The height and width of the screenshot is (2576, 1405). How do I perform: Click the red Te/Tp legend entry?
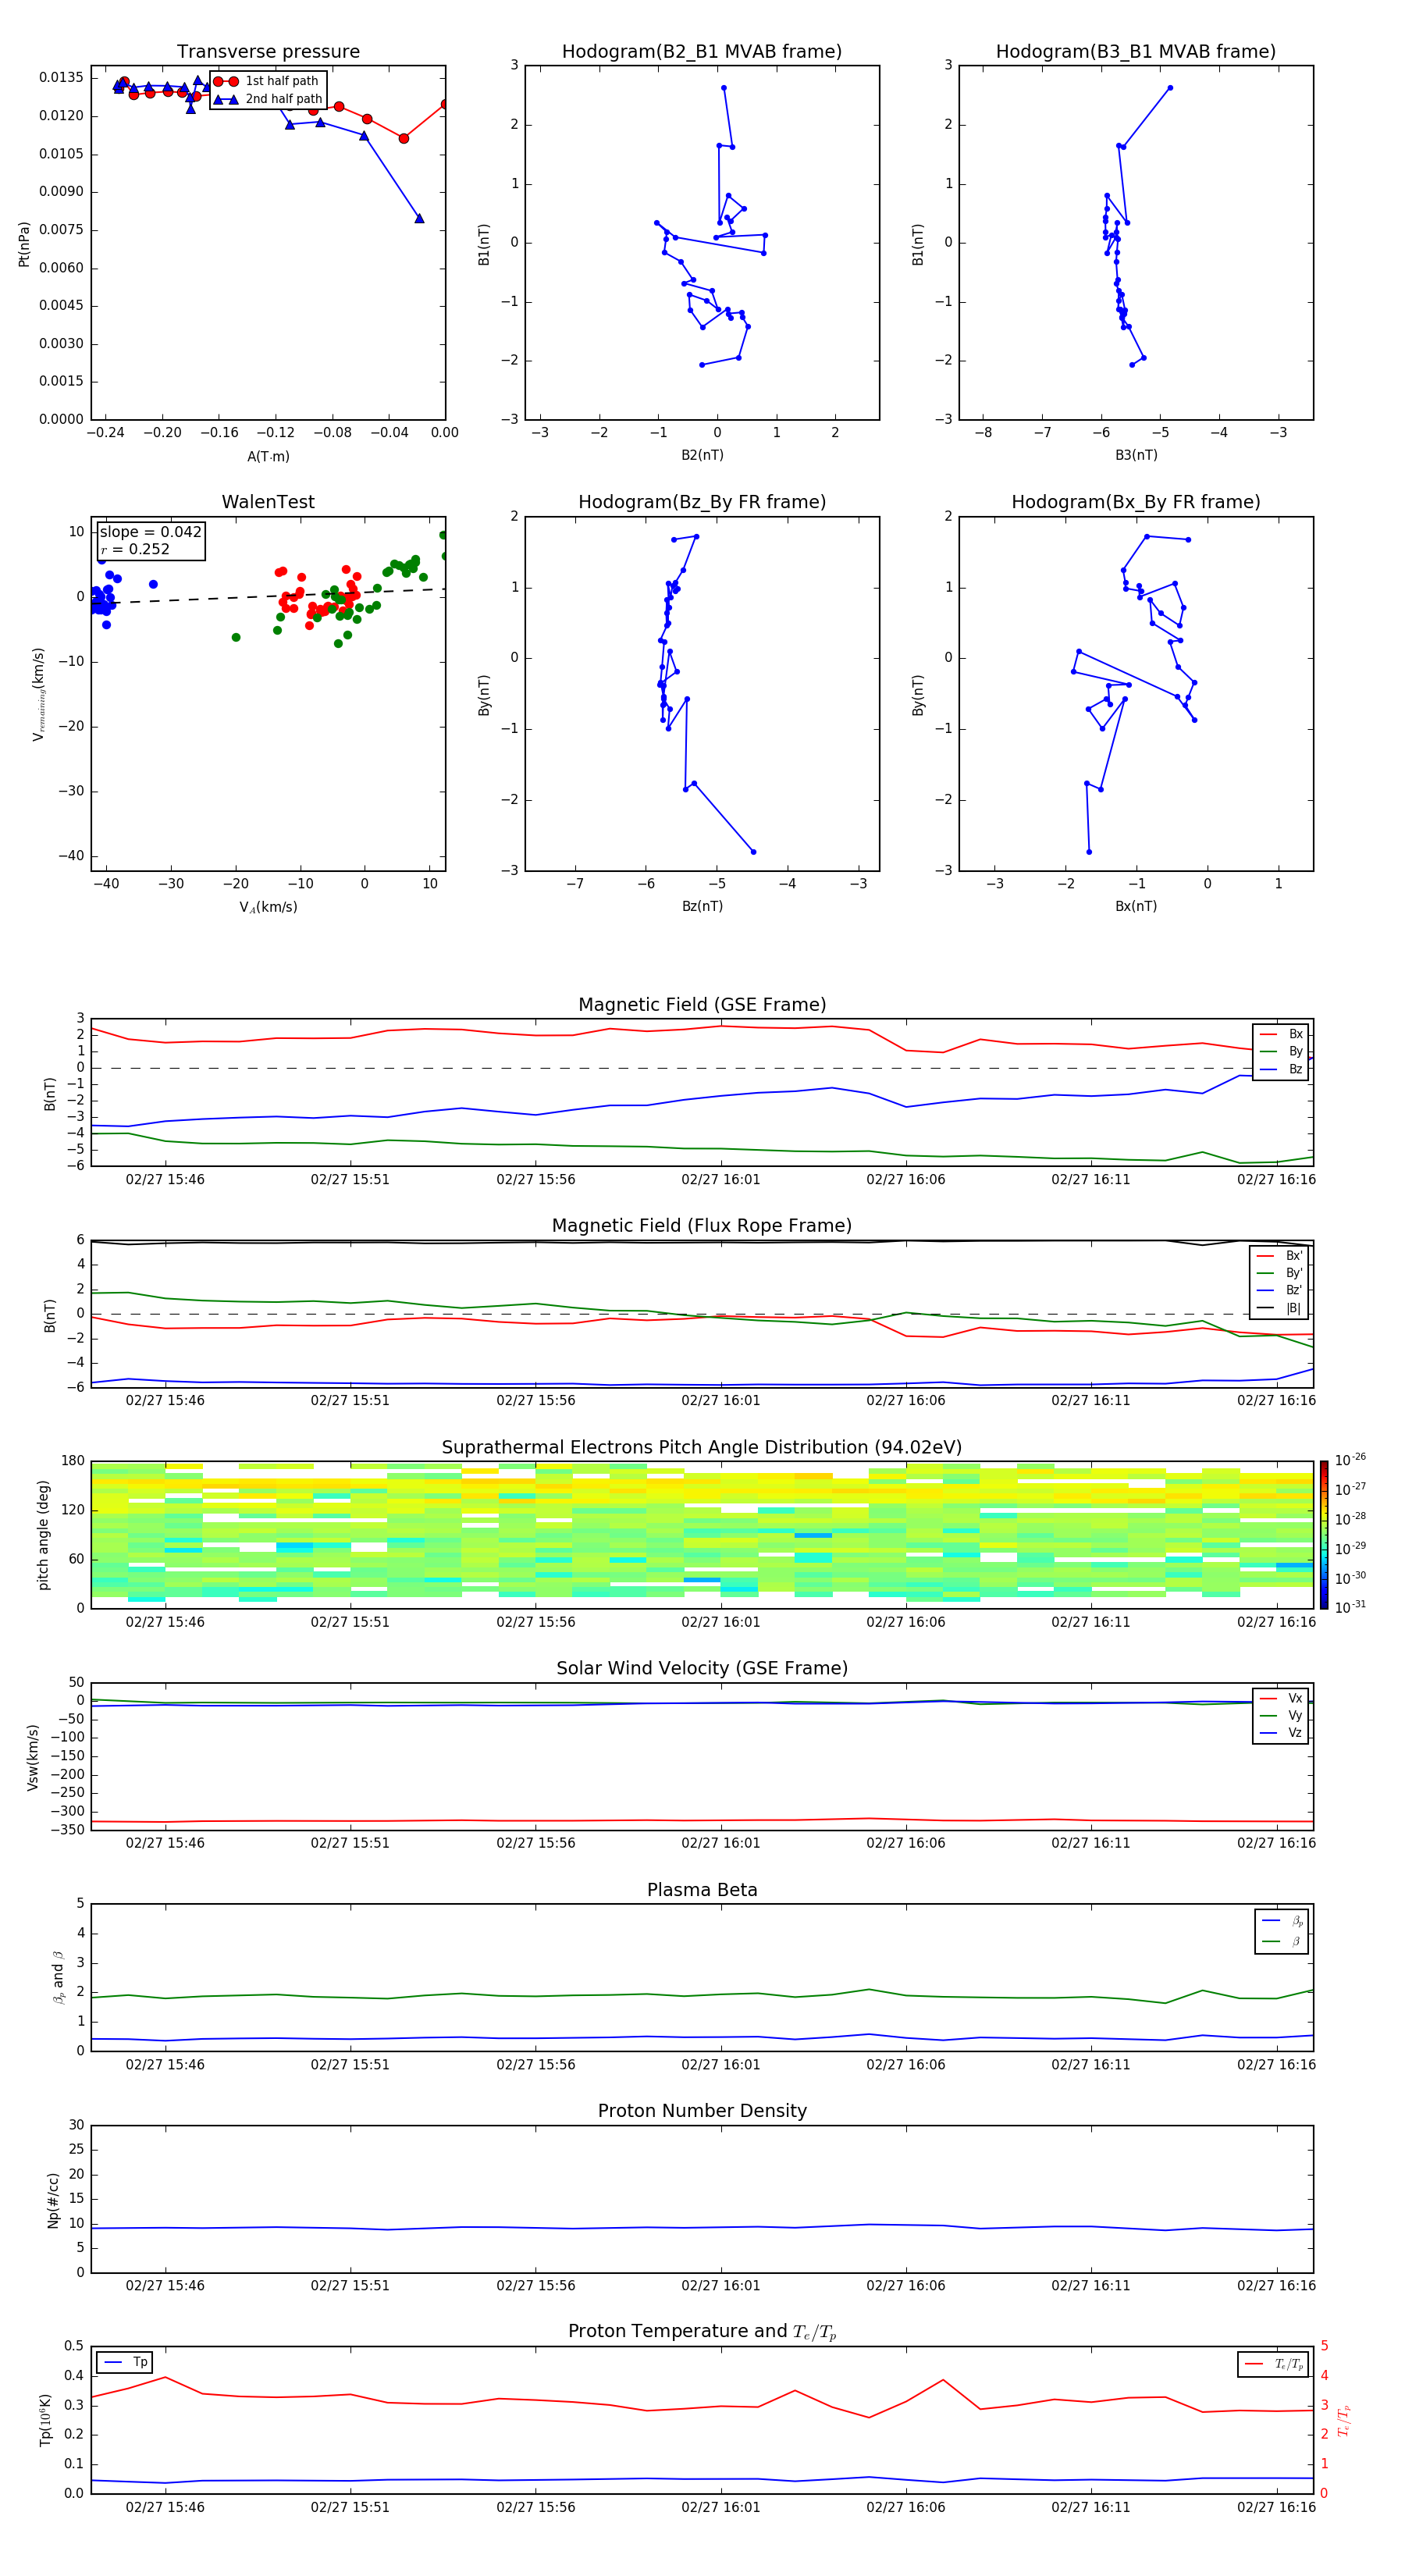pyautogui.click(x=1274, y=2364)
